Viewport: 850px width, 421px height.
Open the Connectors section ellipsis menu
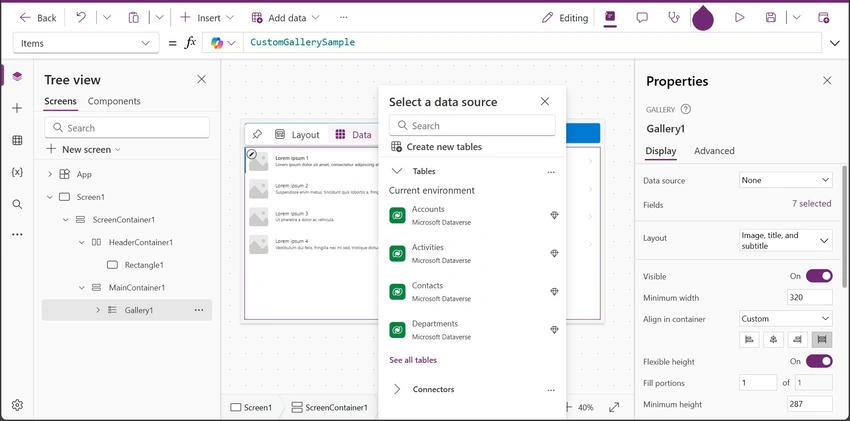pyautogui.click(x=551, y=390)
